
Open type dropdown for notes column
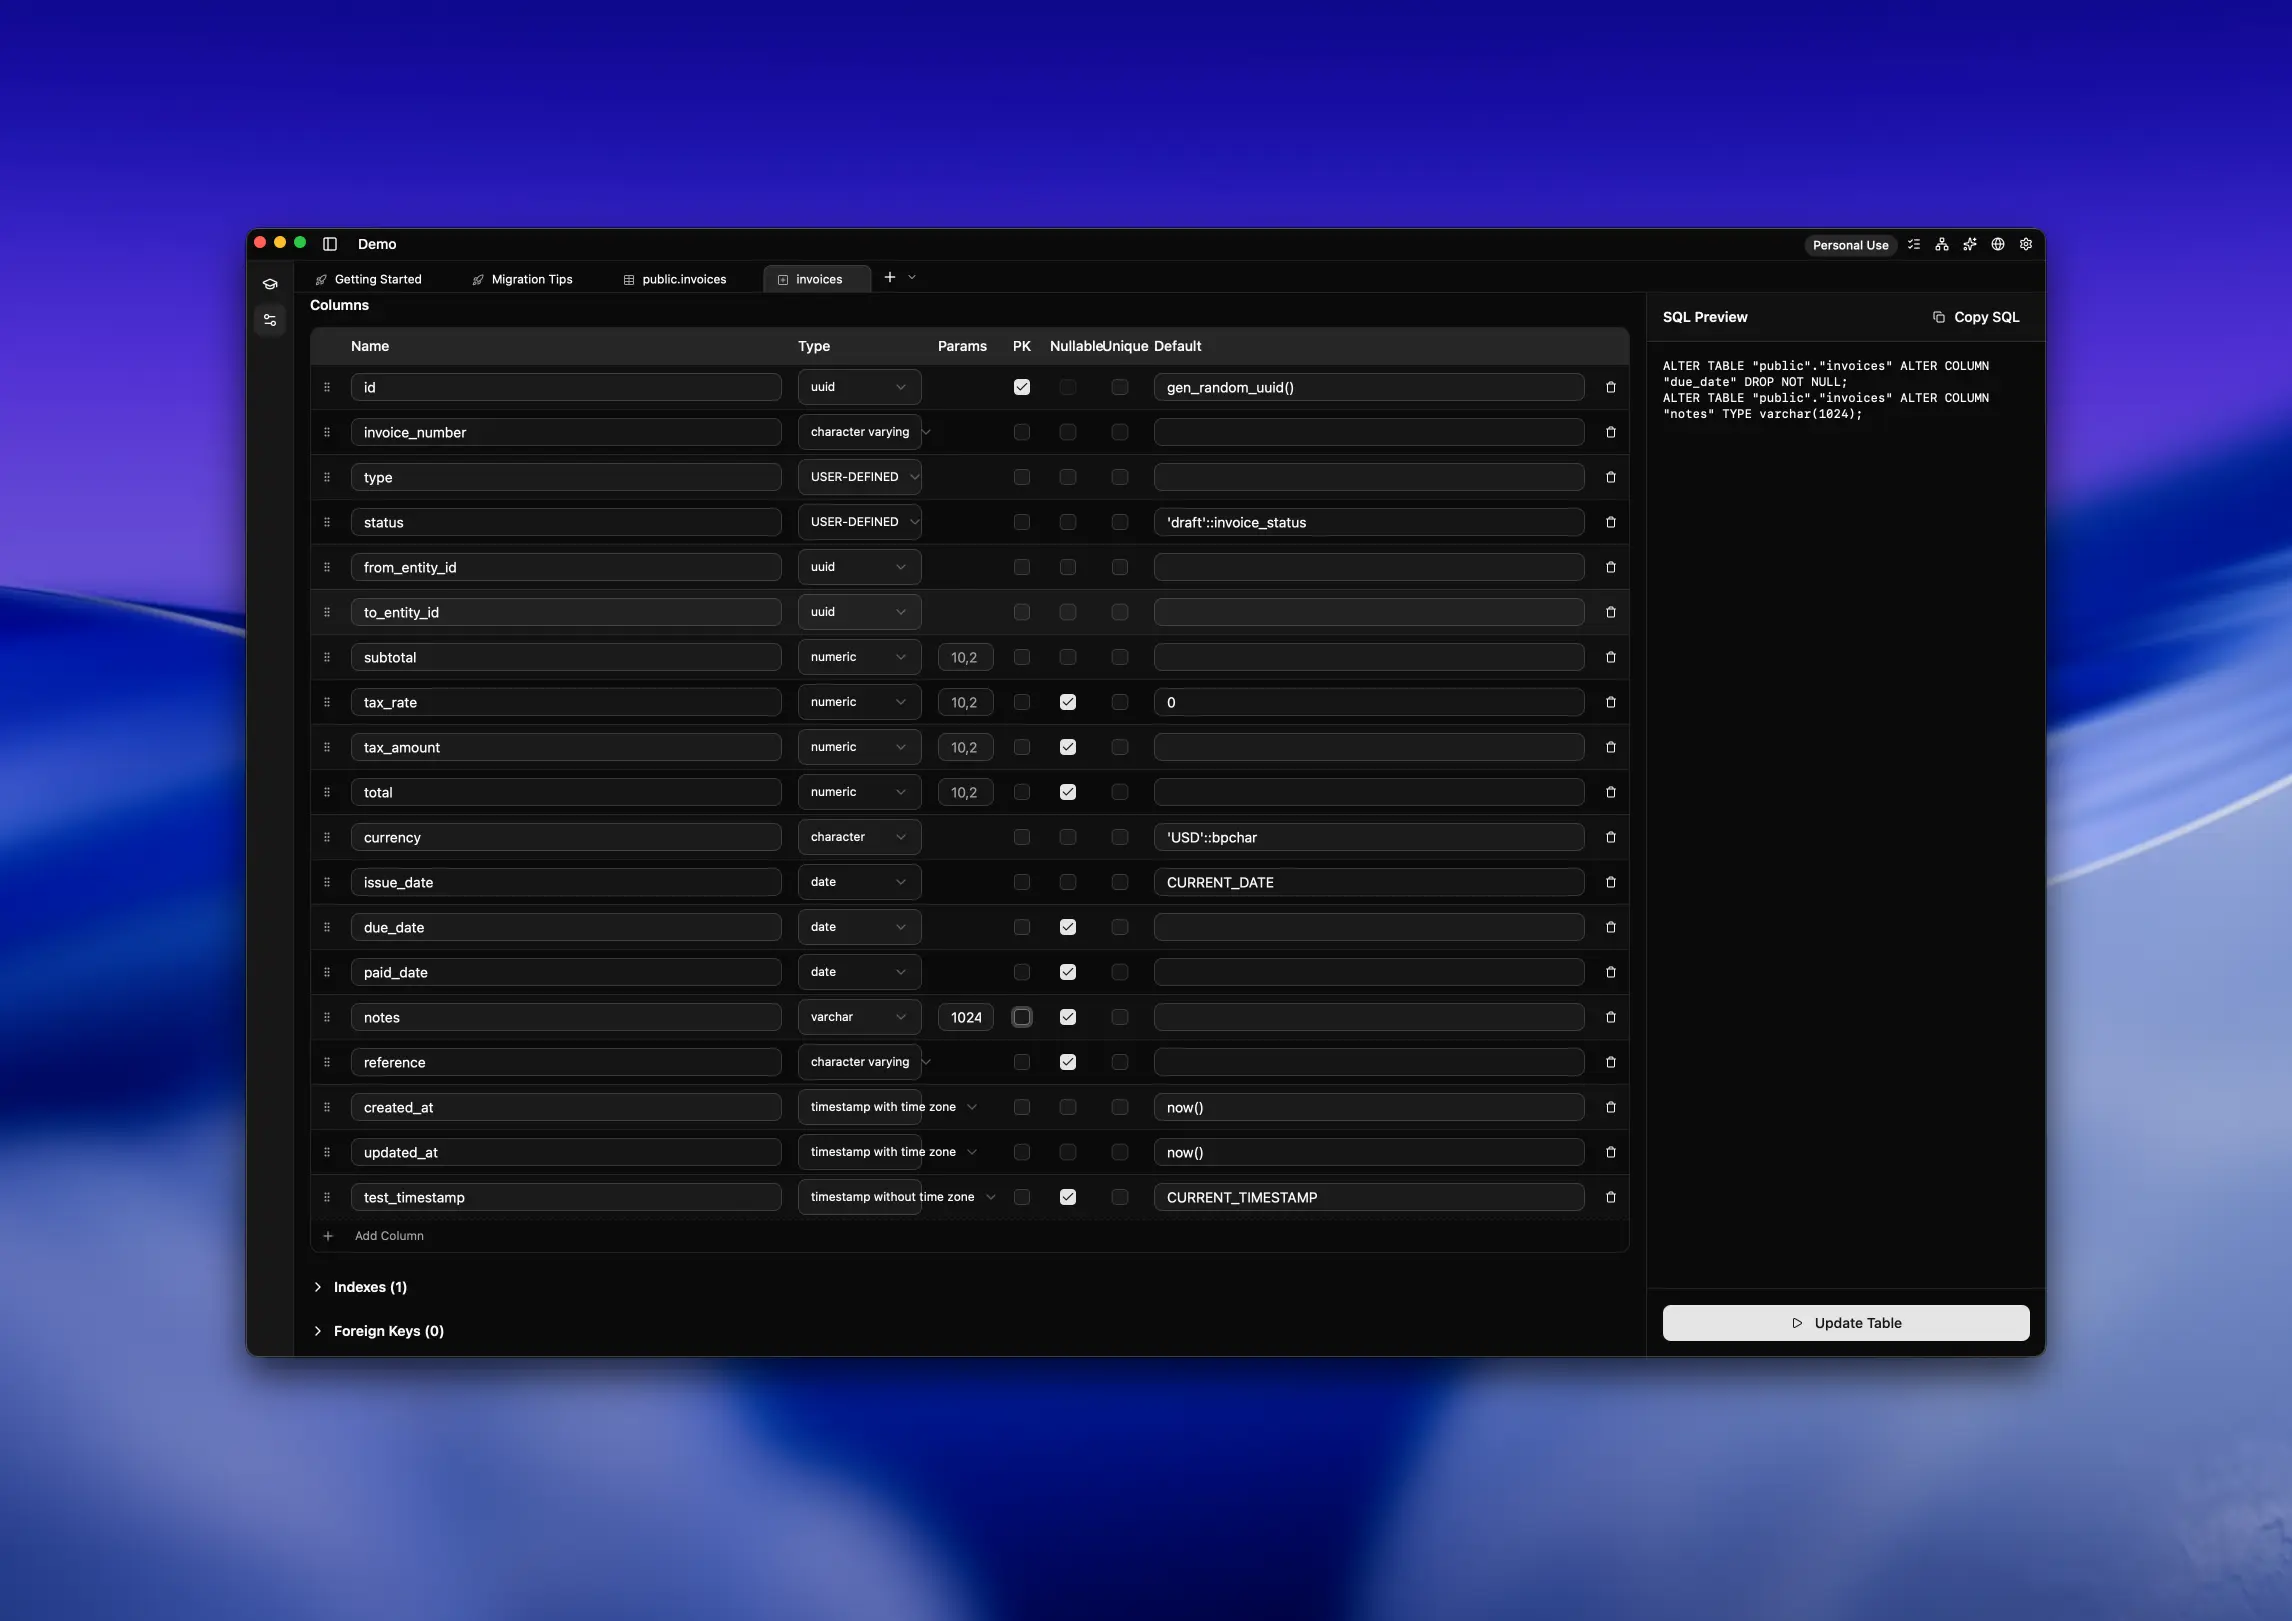[858, 1017]
